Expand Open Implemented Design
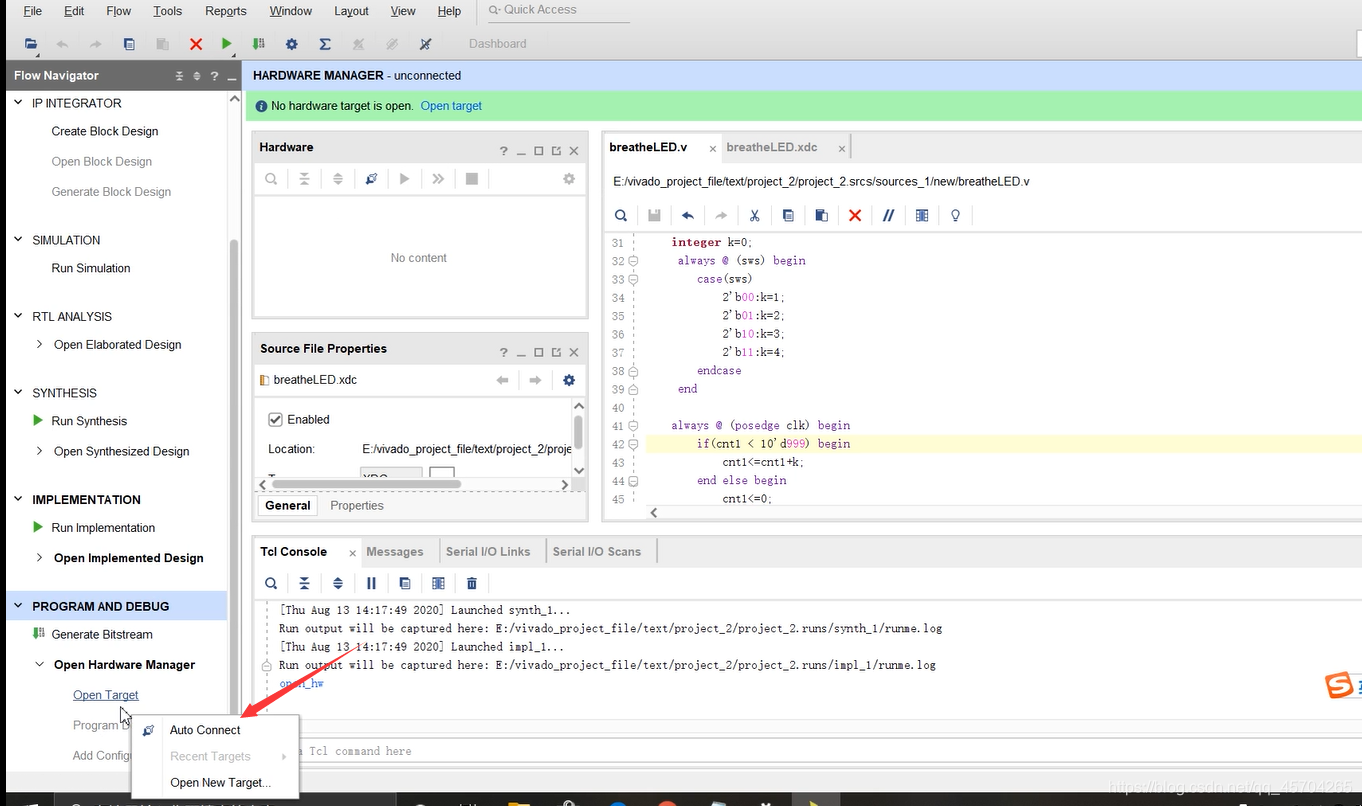This screenshot has width=1362, height=806. tap(39, 558)
